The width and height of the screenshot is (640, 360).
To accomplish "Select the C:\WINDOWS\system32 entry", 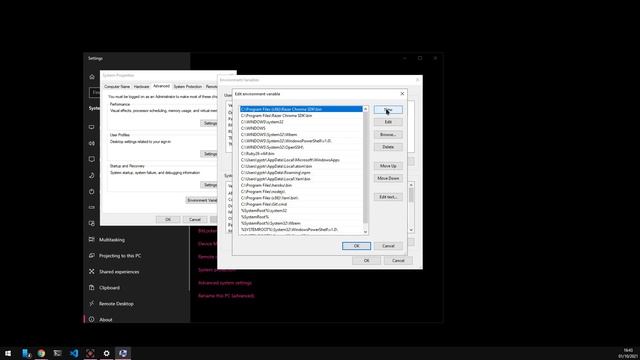I will [x=301, y=122].
